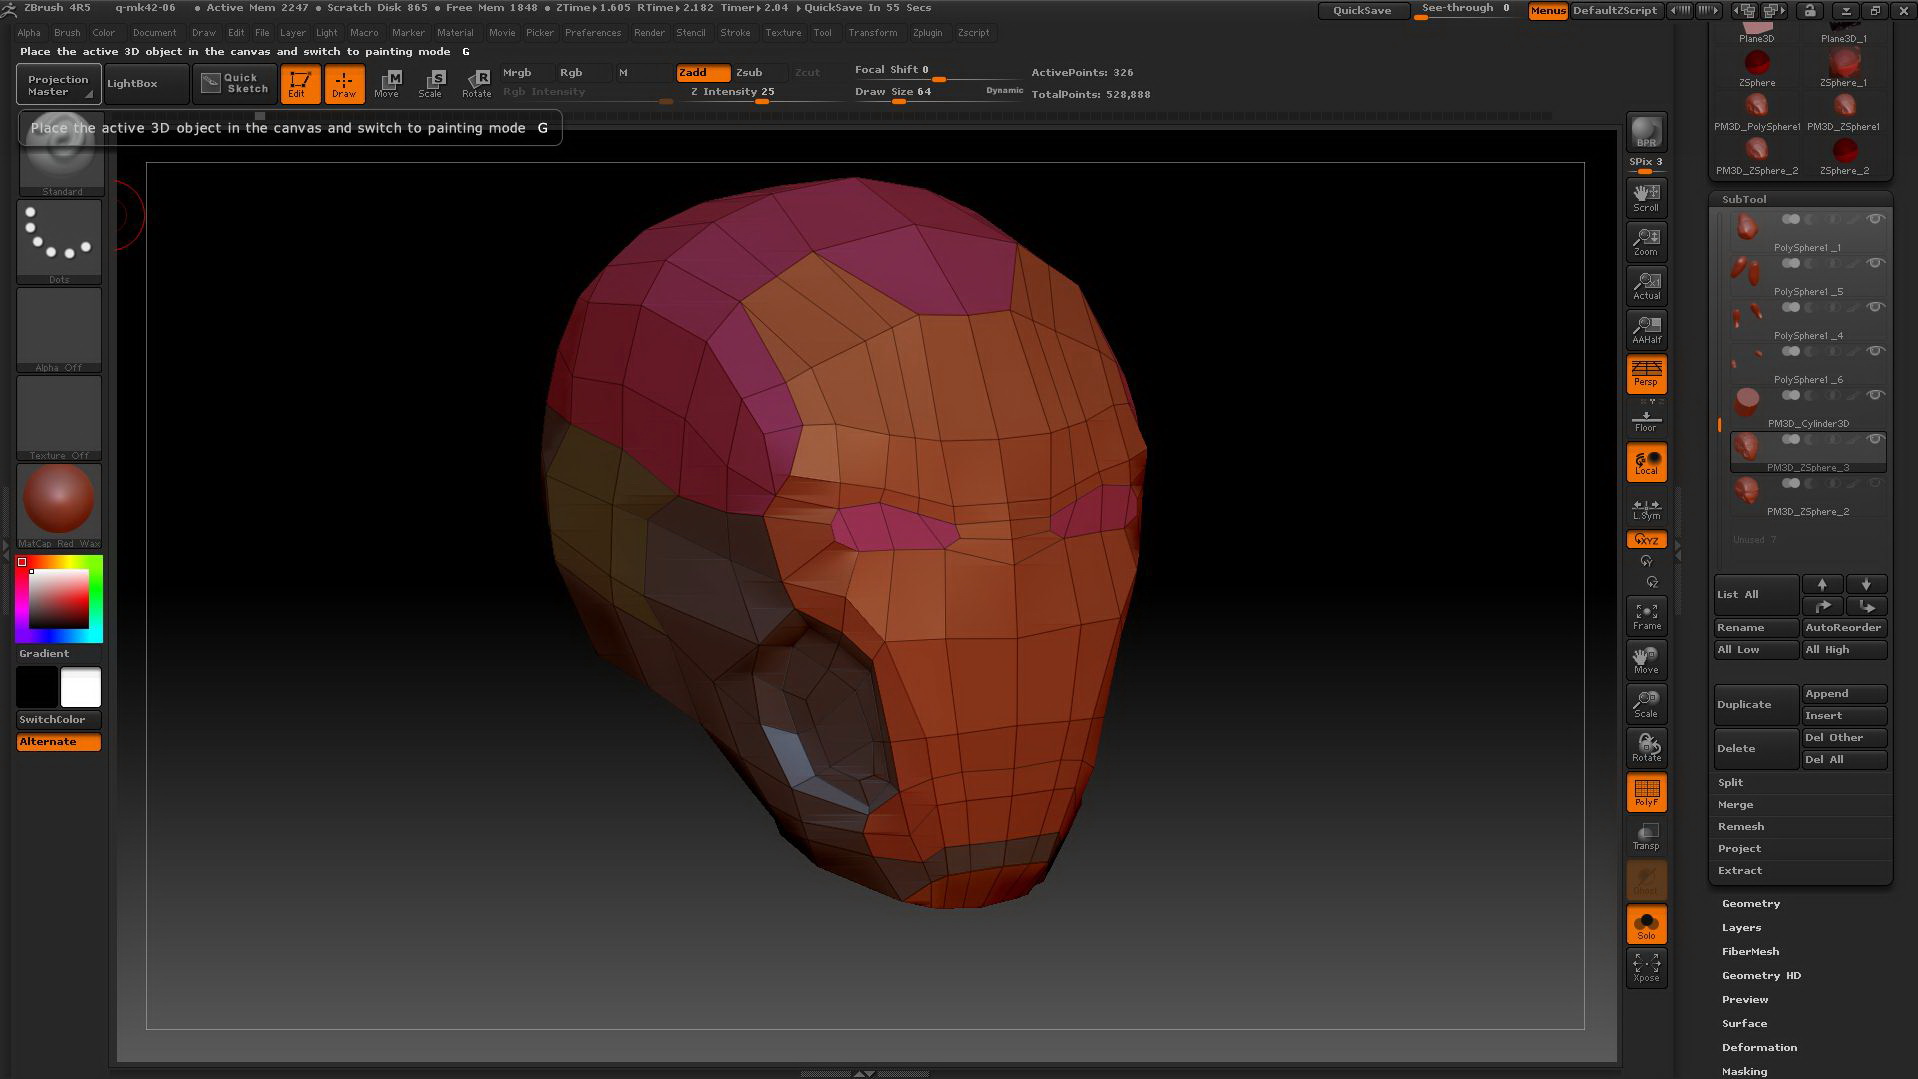
Task: Expand the Deformation section
Action: tap(1759, 1048)
